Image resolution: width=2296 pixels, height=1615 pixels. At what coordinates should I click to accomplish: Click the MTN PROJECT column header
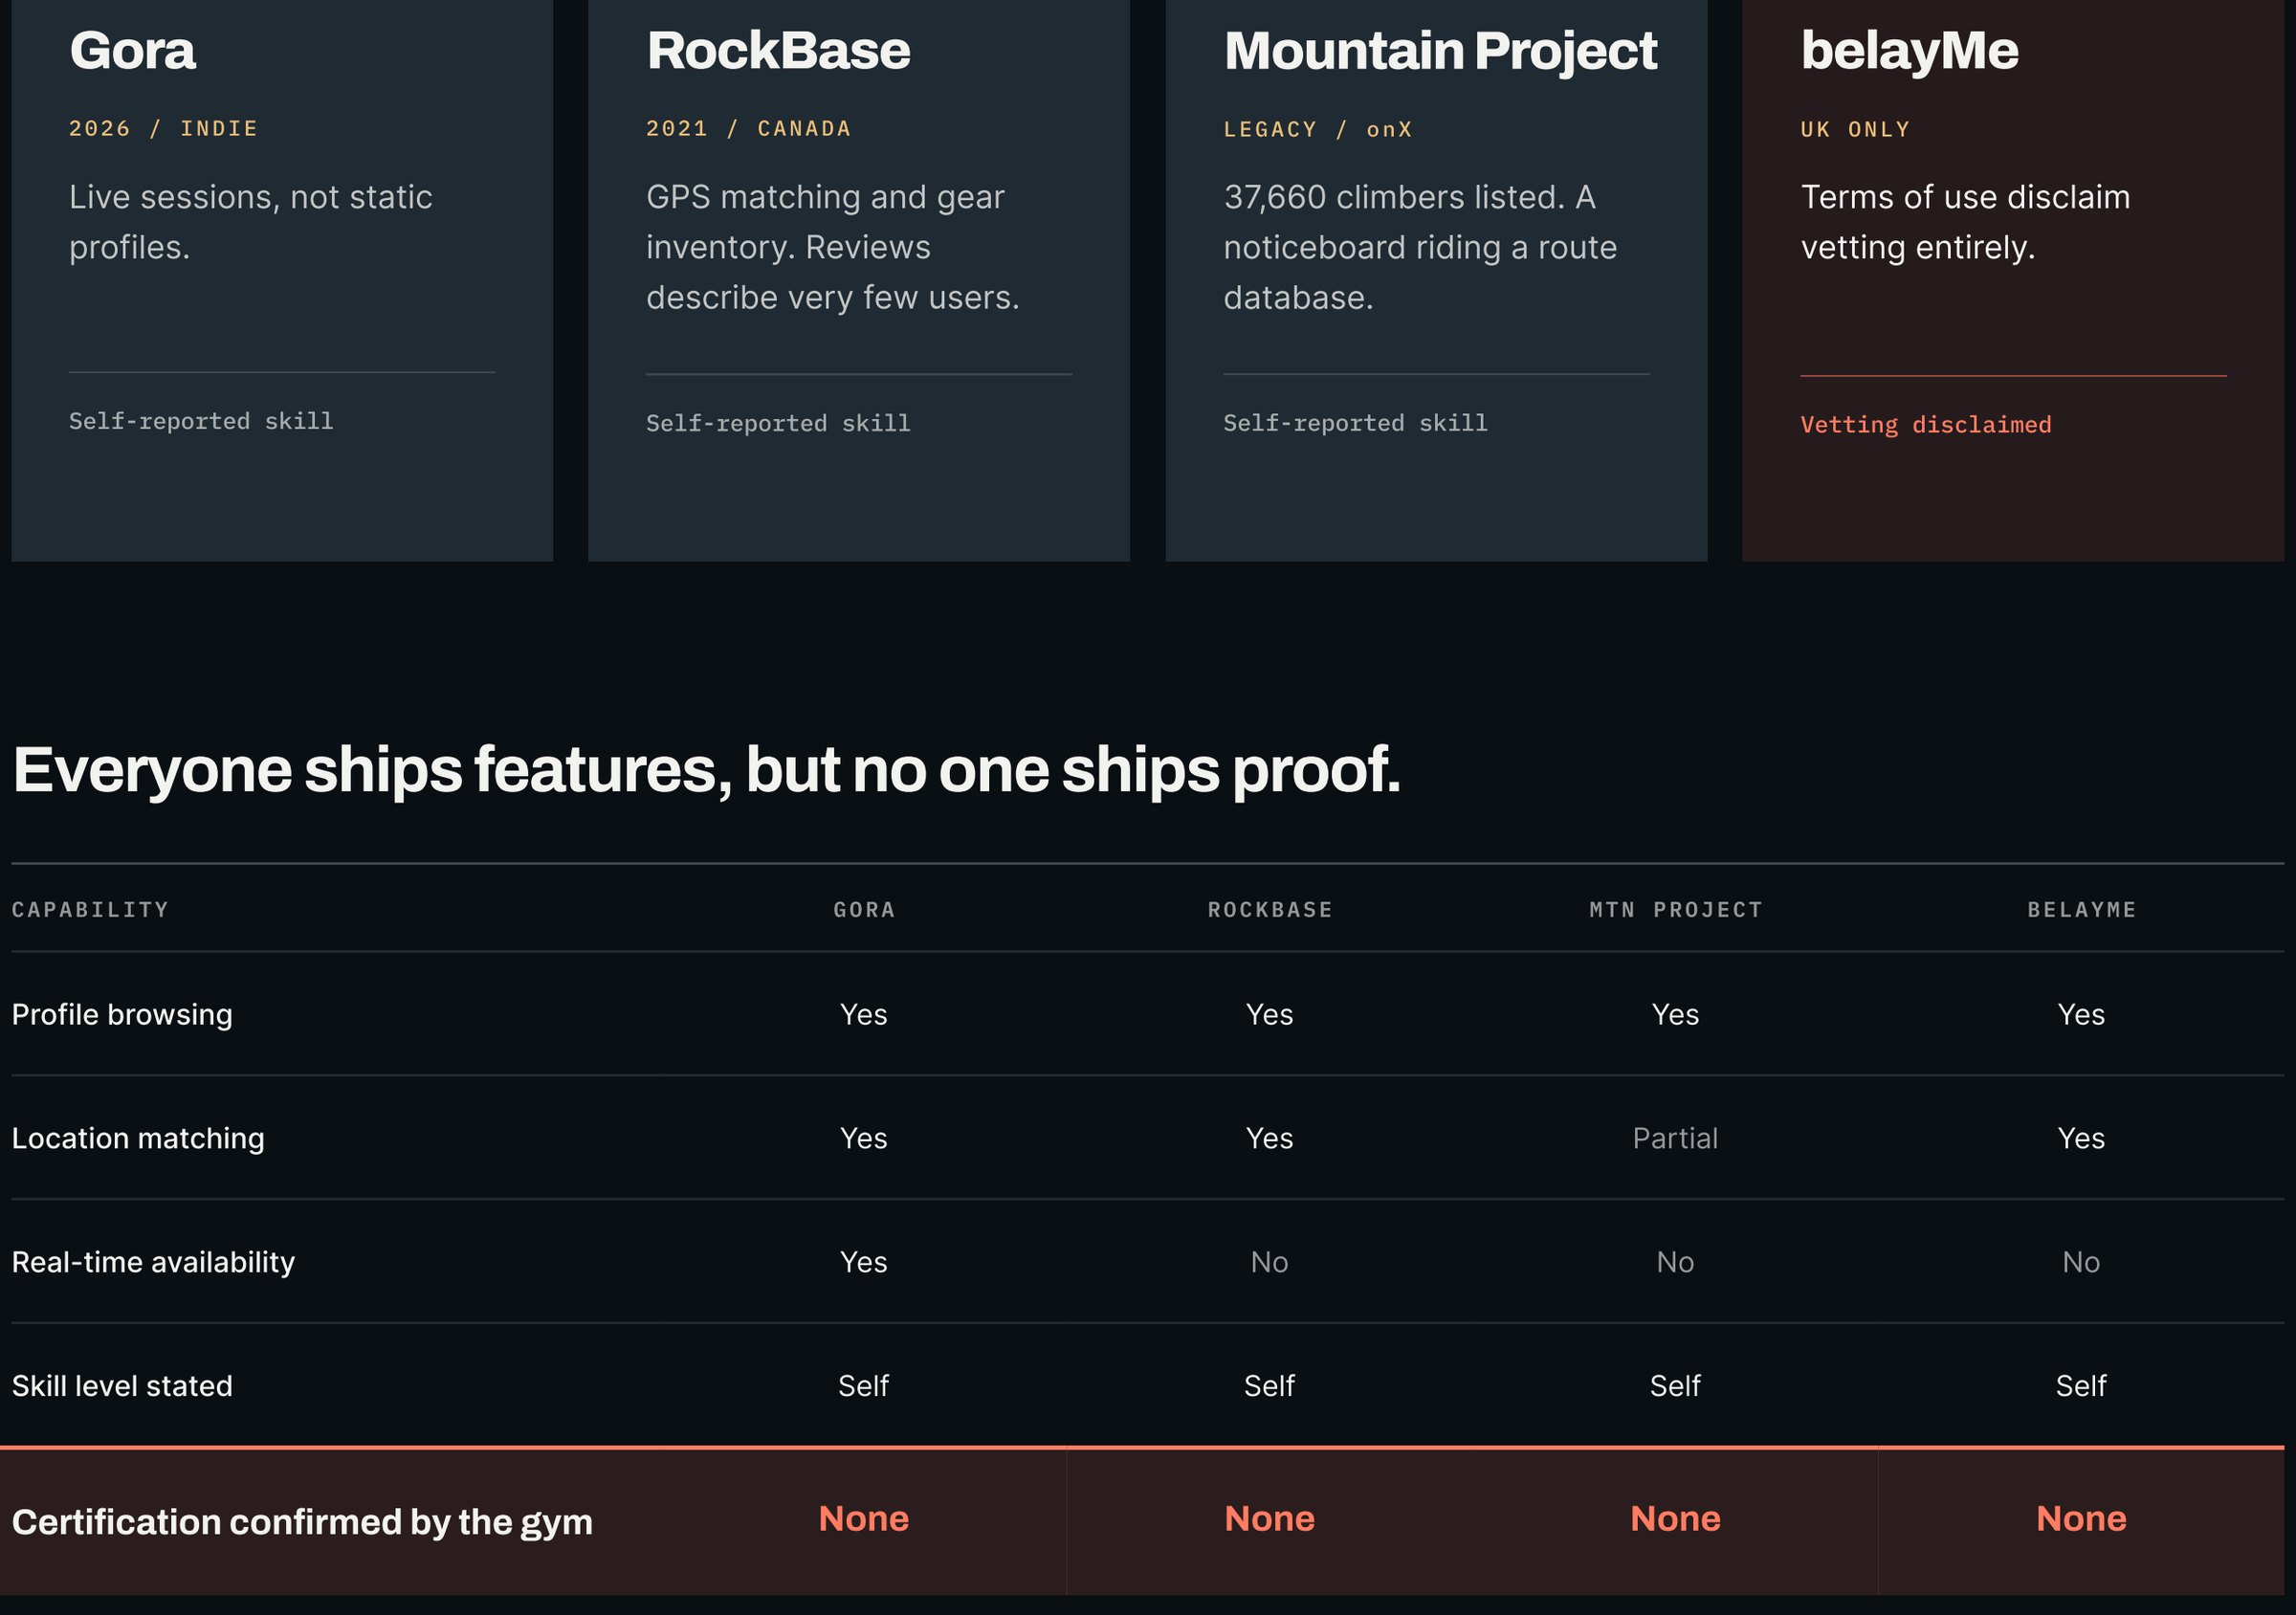(1676, 909)
